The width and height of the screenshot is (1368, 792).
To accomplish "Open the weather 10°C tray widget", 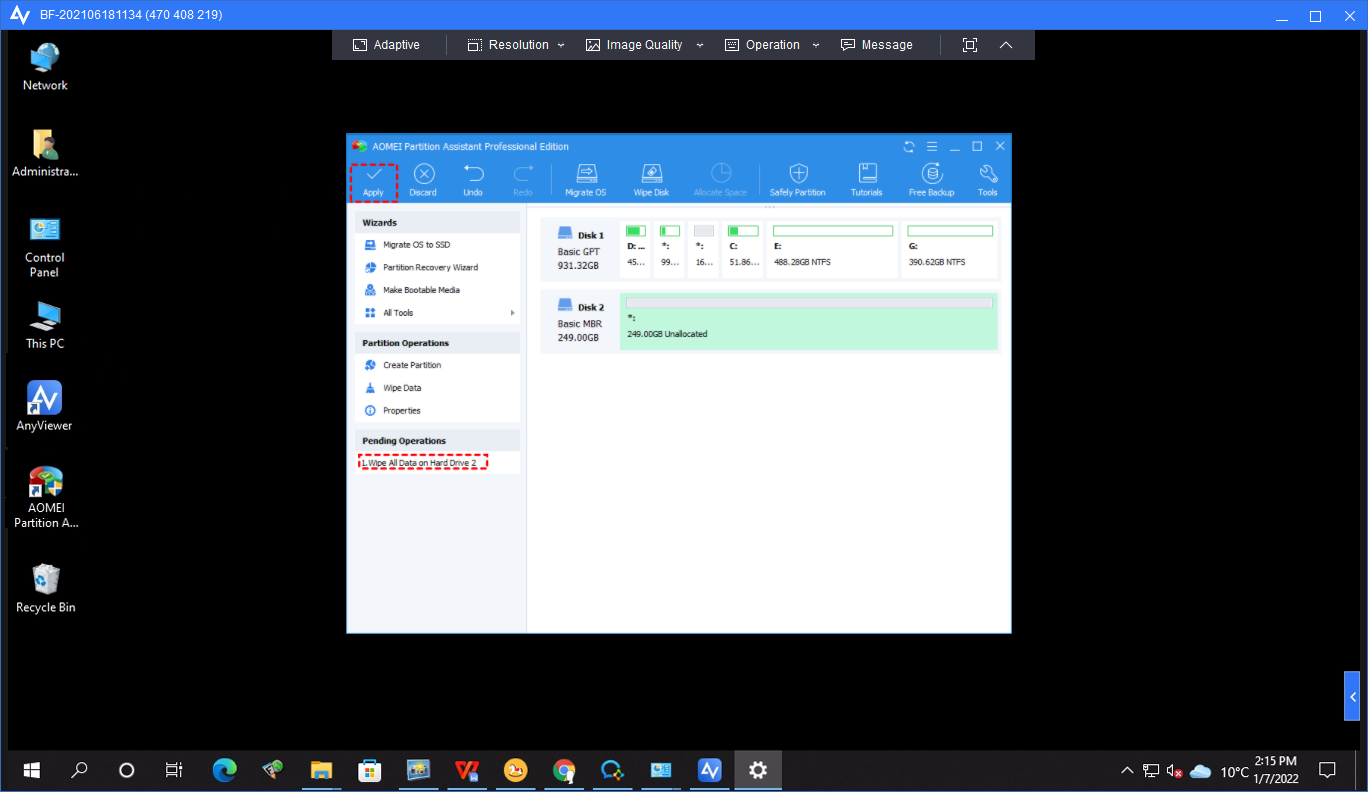I will 1220,771.
